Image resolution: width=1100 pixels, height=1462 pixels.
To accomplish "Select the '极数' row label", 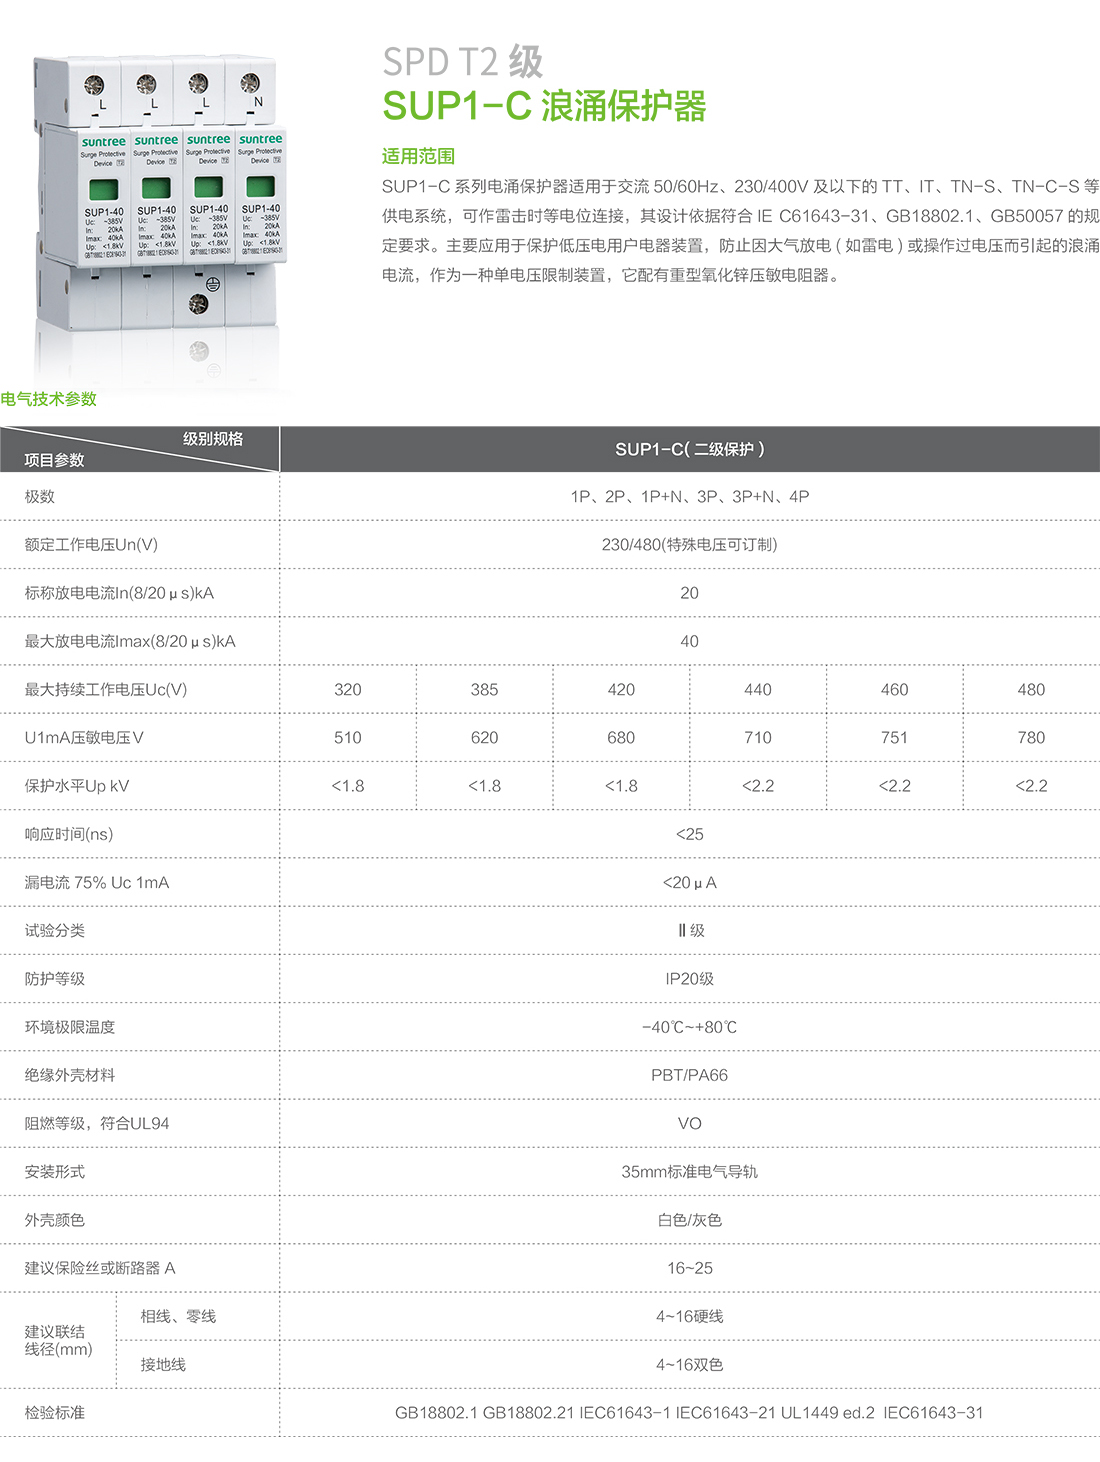I will [40, 496].
